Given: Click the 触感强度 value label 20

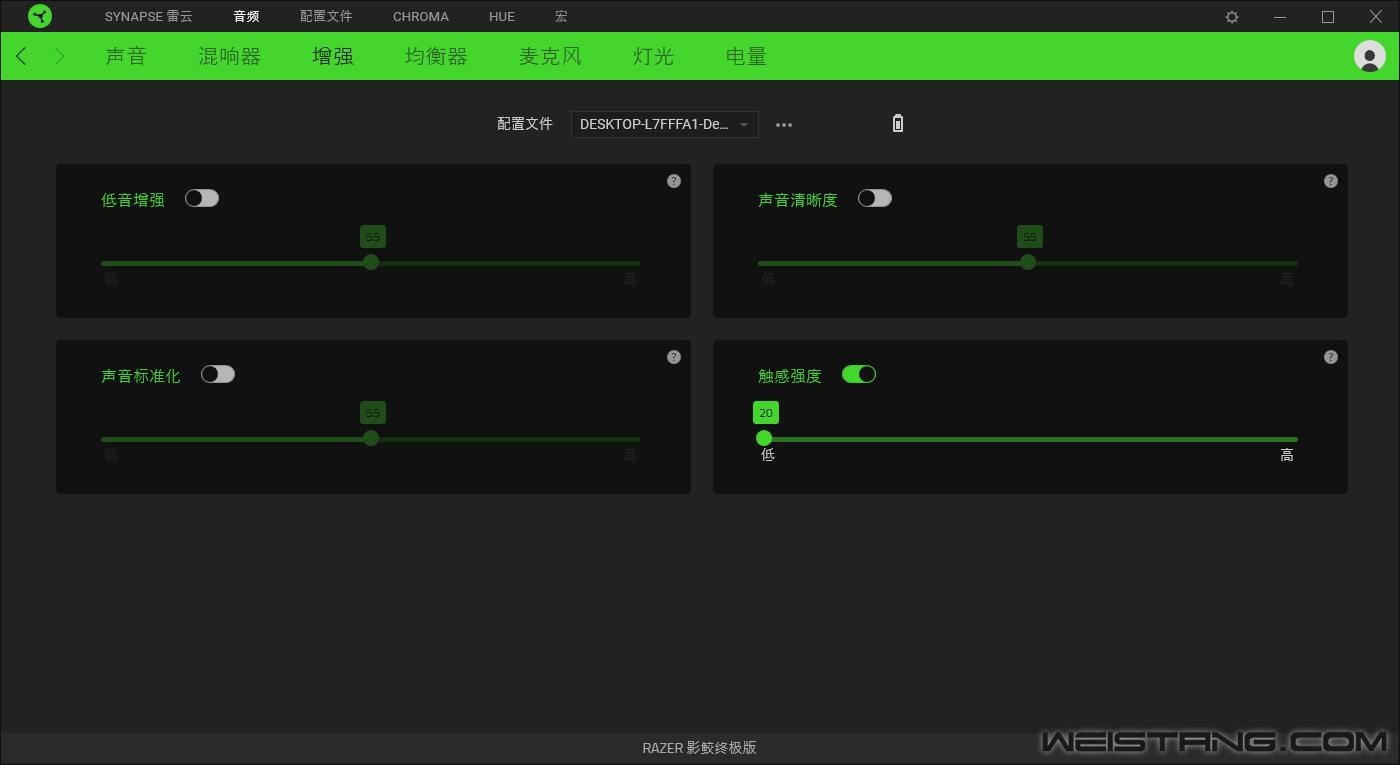Looking at the screenshot, I should [x=766, y=412].
